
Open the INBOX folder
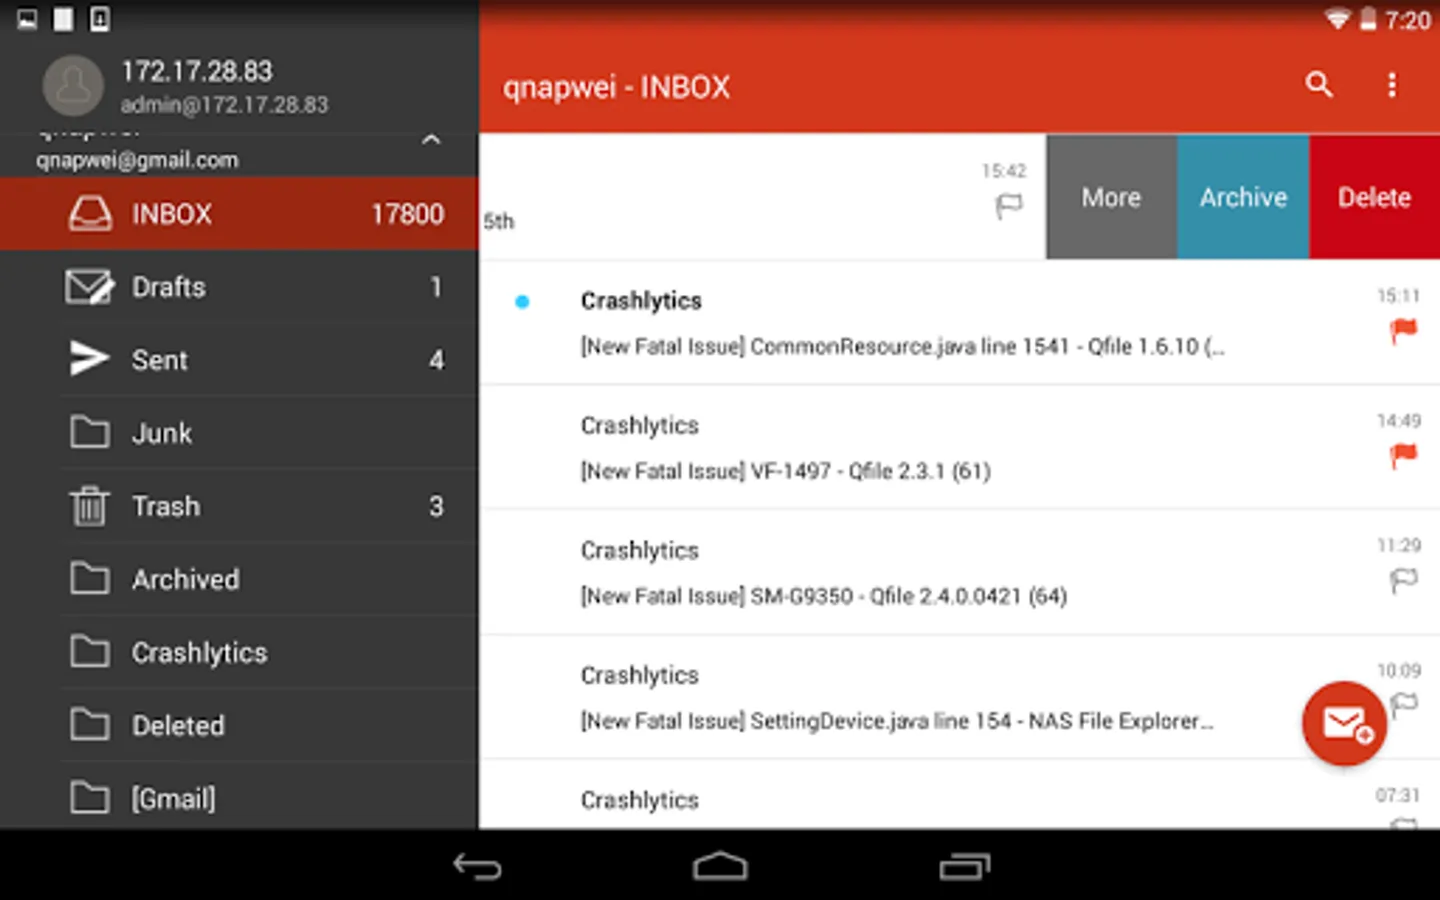[x=239, y=213]
